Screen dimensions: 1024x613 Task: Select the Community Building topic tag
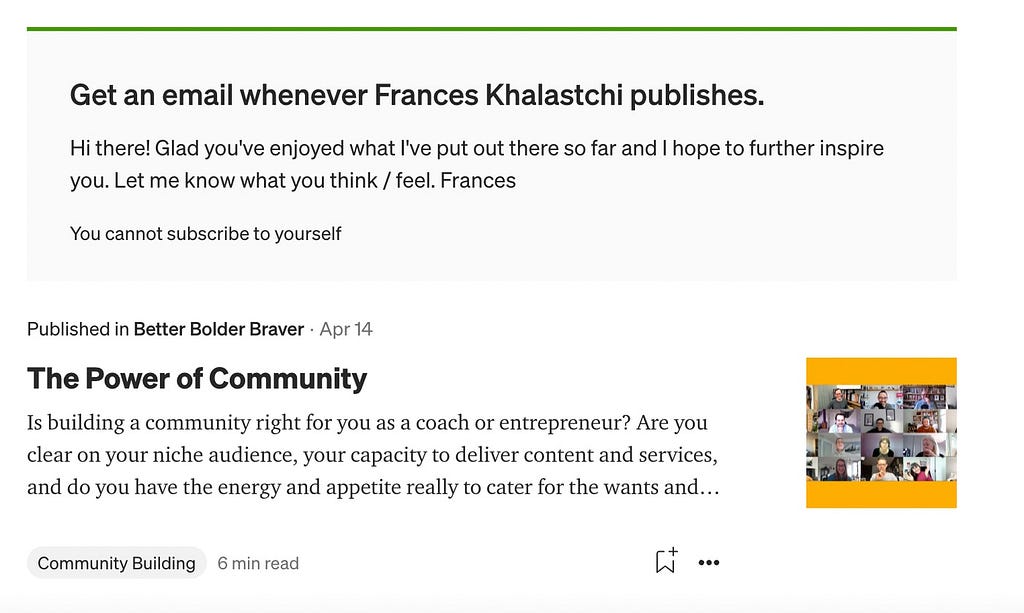point(116,563)
